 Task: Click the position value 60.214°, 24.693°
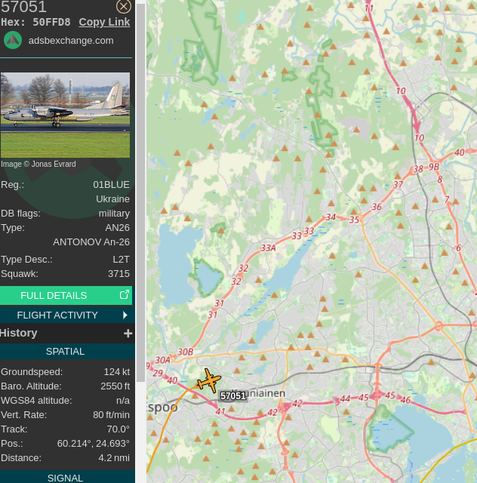pyautogui.click(x=93, y=443)
